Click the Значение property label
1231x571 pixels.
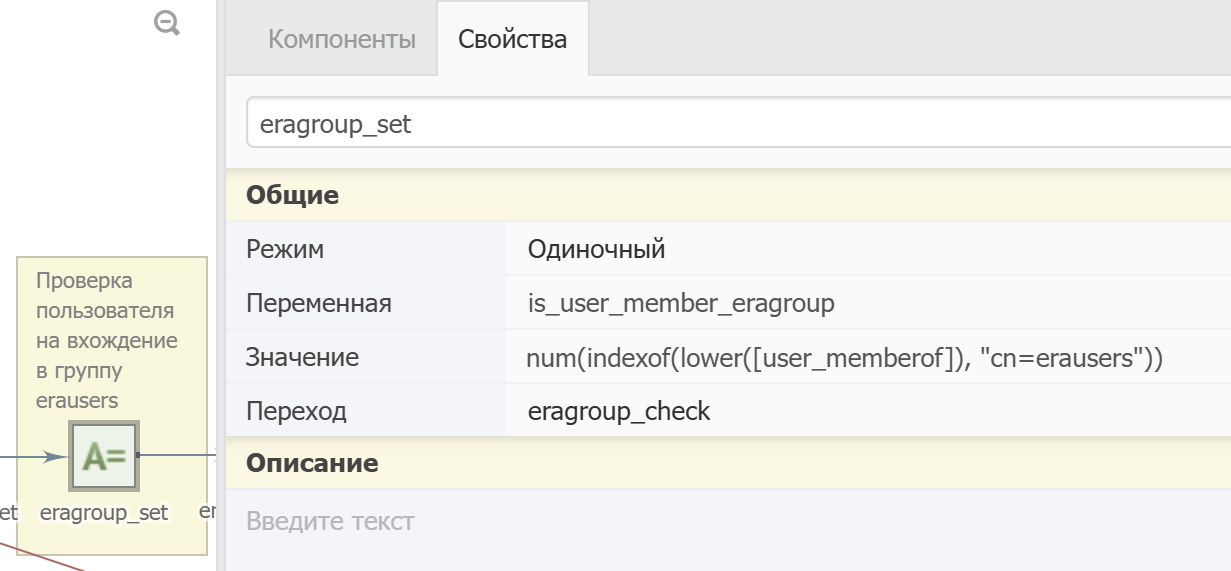302,357
